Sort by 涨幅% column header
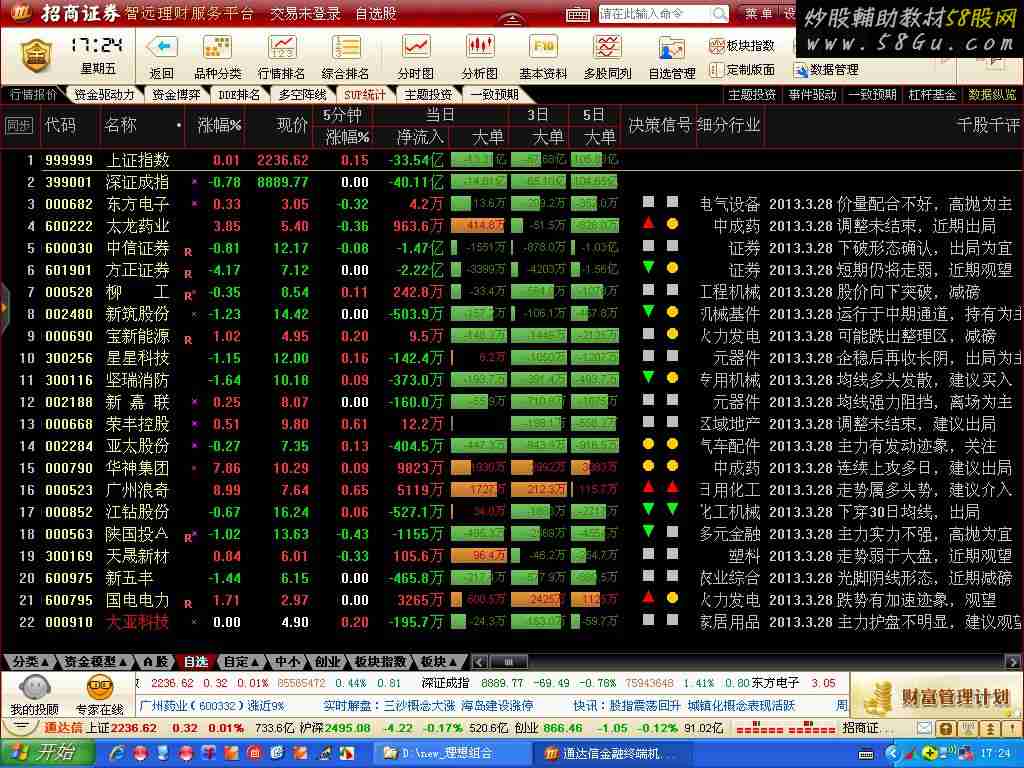1024x768 pixels. 219,125
